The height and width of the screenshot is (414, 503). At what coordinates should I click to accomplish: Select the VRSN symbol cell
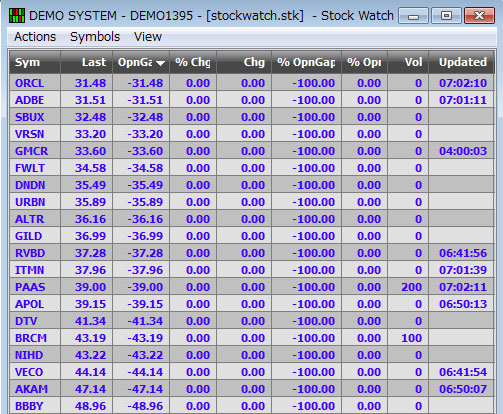coord(35,134)
